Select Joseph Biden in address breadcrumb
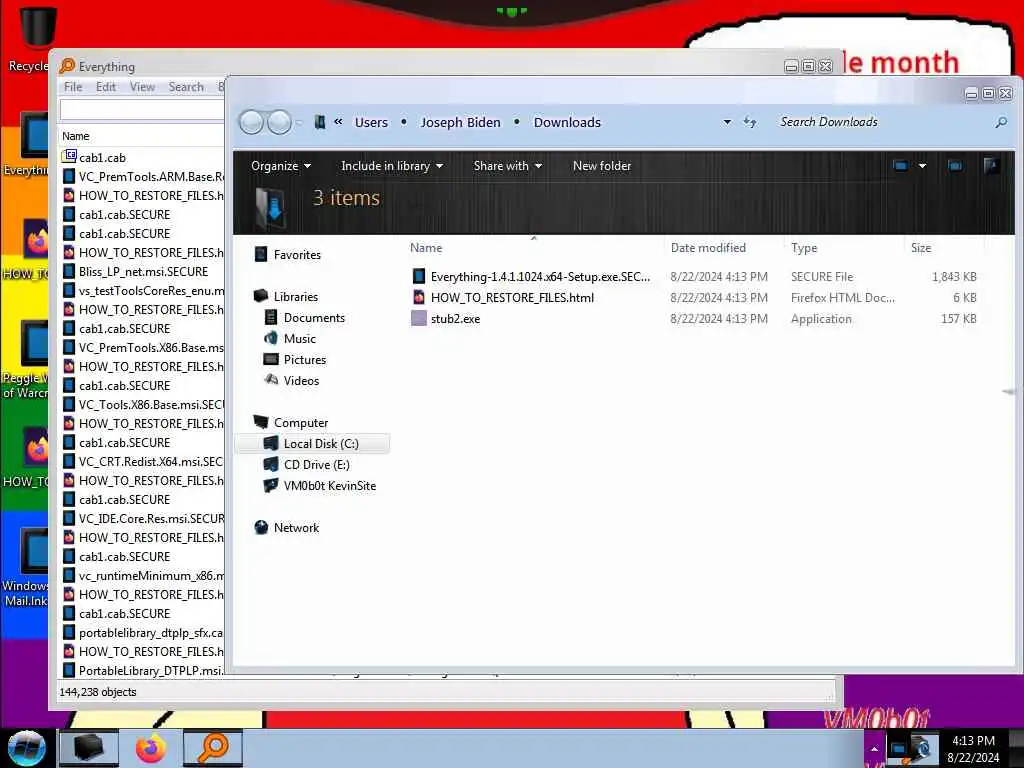 (460, 122)
